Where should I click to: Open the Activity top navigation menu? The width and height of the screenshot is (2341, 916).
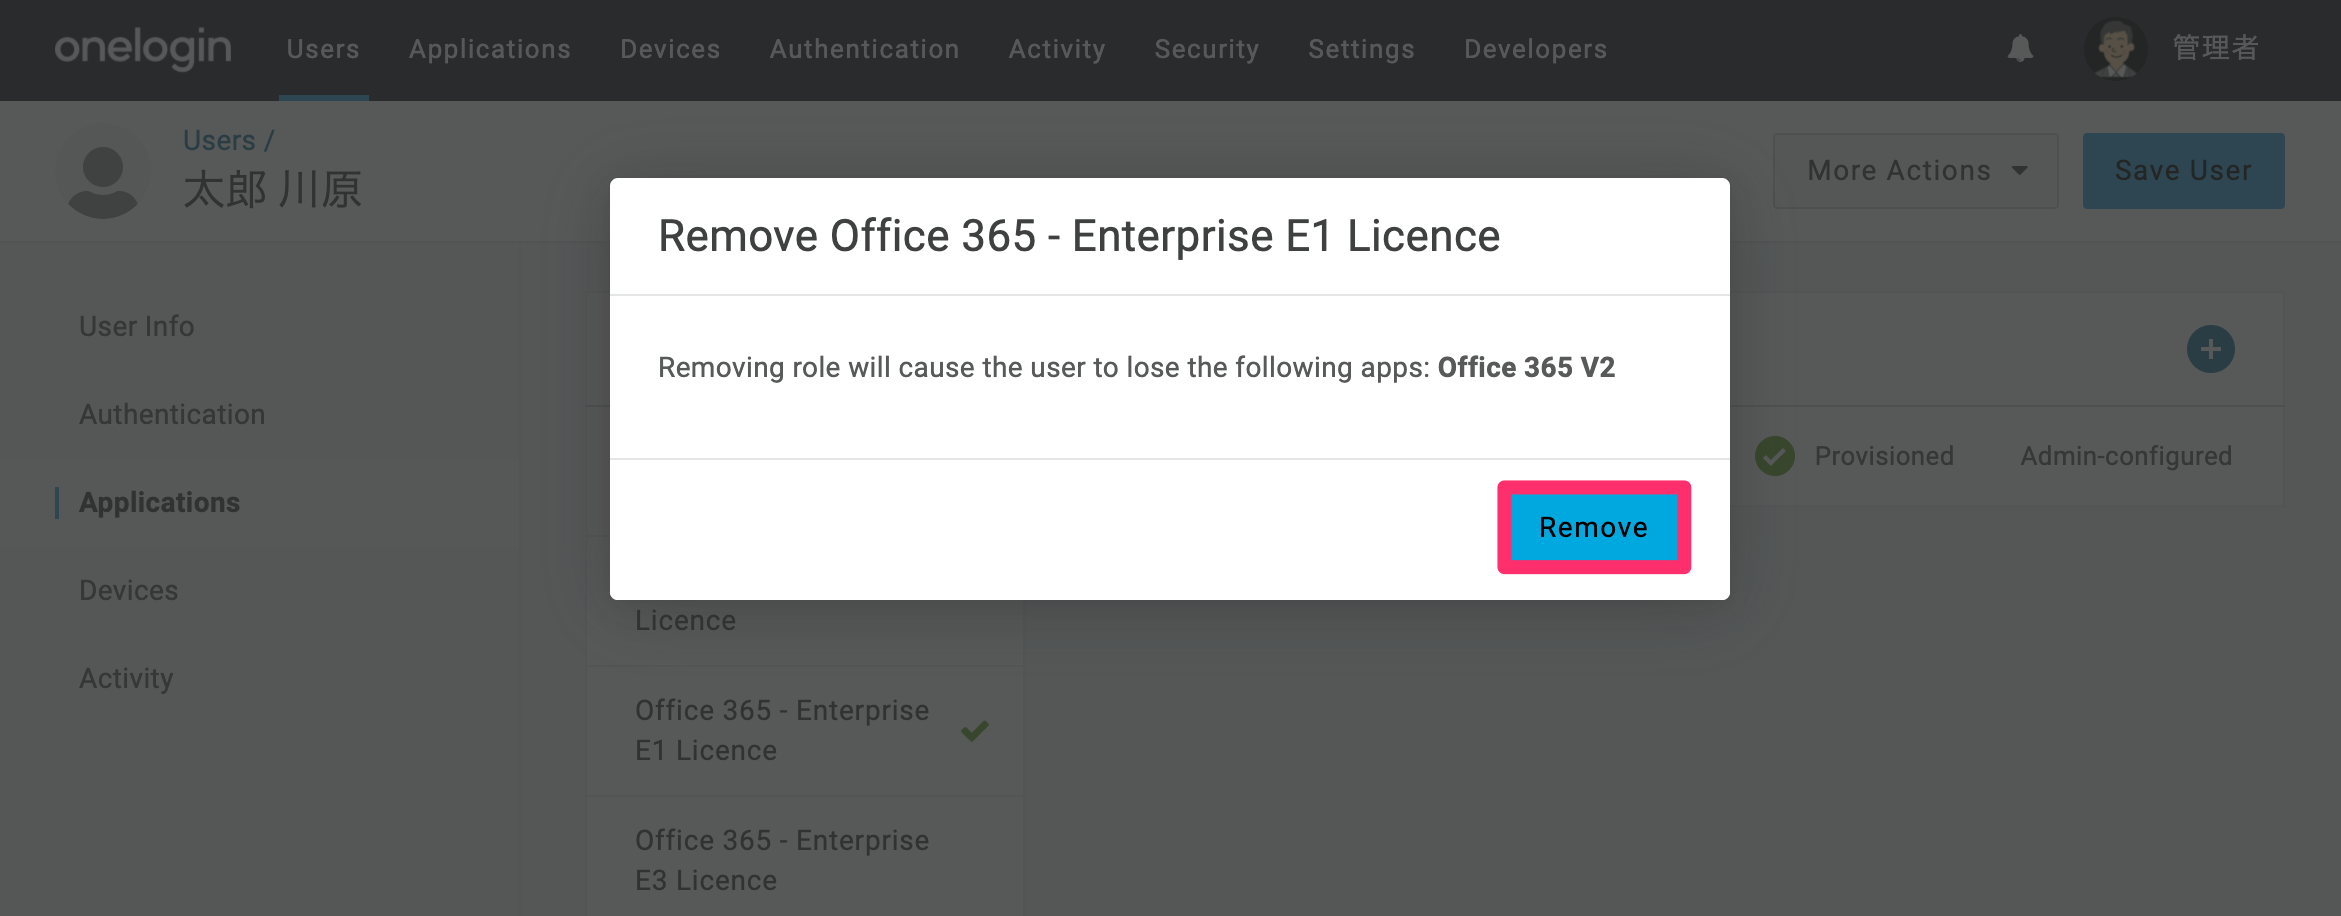[x=1057, y=49]
